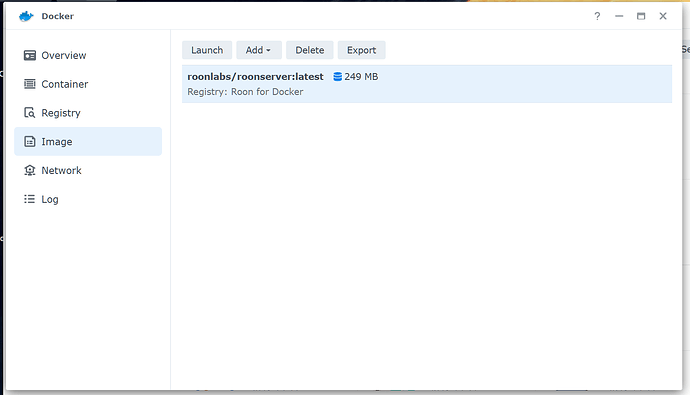Click the Image sidebar icon

(x=29, y=142)
